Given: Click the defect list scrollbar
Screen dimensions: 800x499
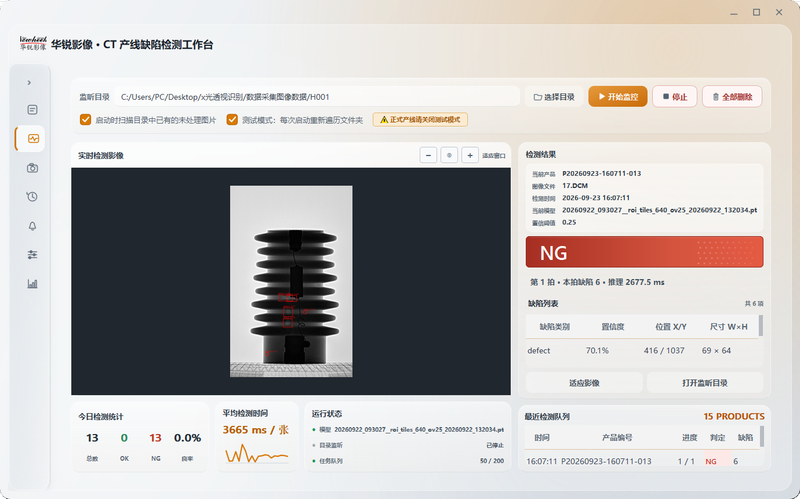Looking at the screenshot, I should pos(761,326).
